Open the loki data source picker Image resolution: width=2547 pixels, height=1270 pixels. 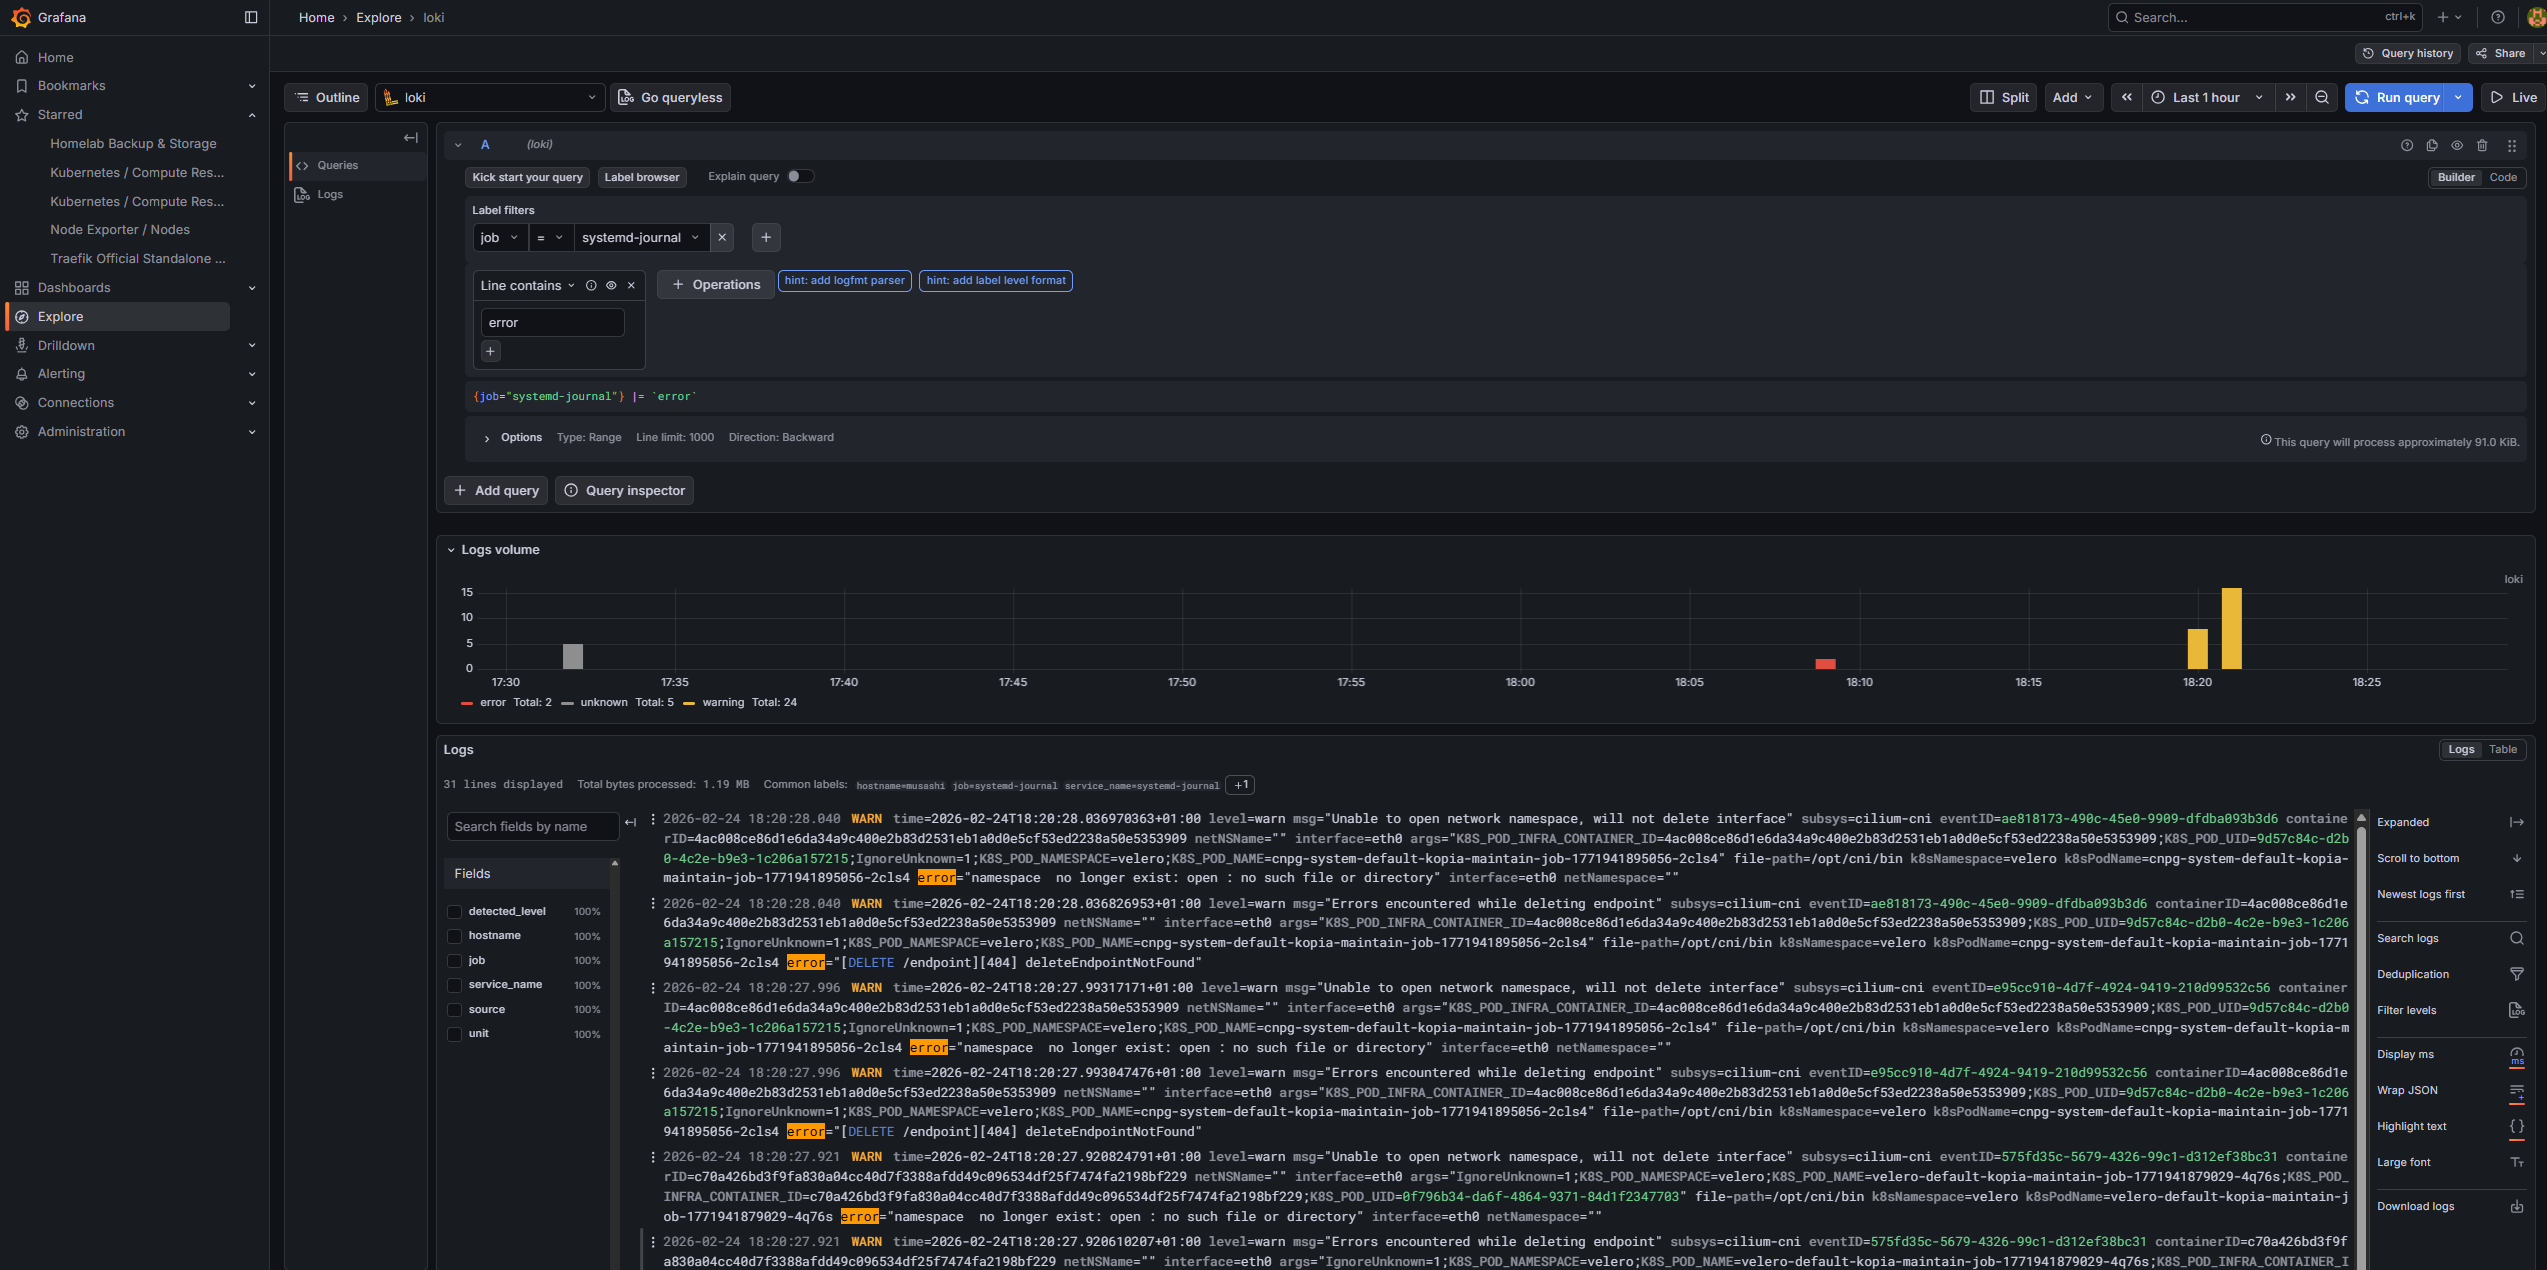pyautogui.click(x=489, y=97)
